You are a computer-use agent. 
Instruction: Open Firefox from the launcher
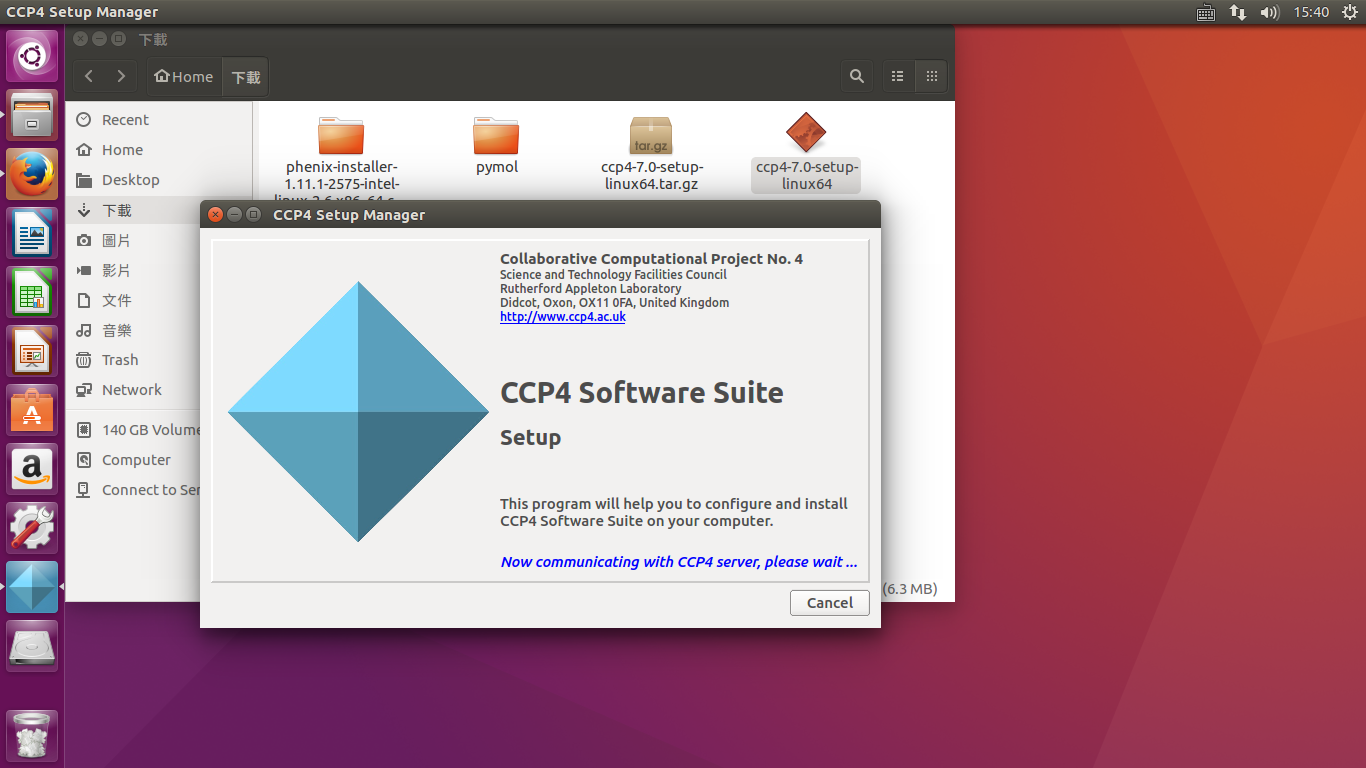click(32, 174)
